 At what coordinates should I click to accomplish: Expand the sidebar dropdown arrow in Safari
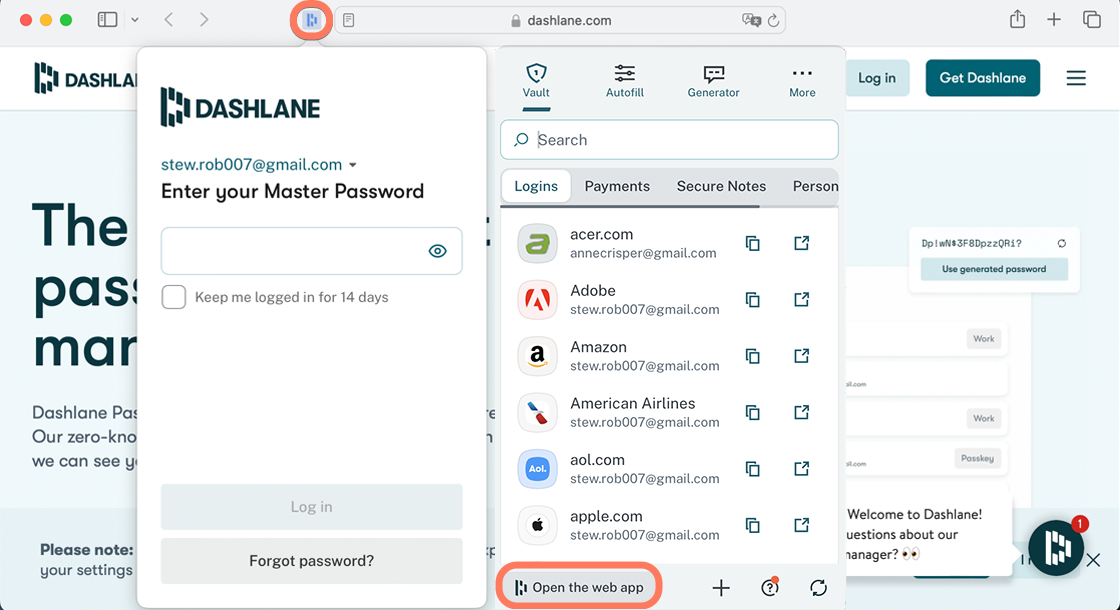(135, 20)
